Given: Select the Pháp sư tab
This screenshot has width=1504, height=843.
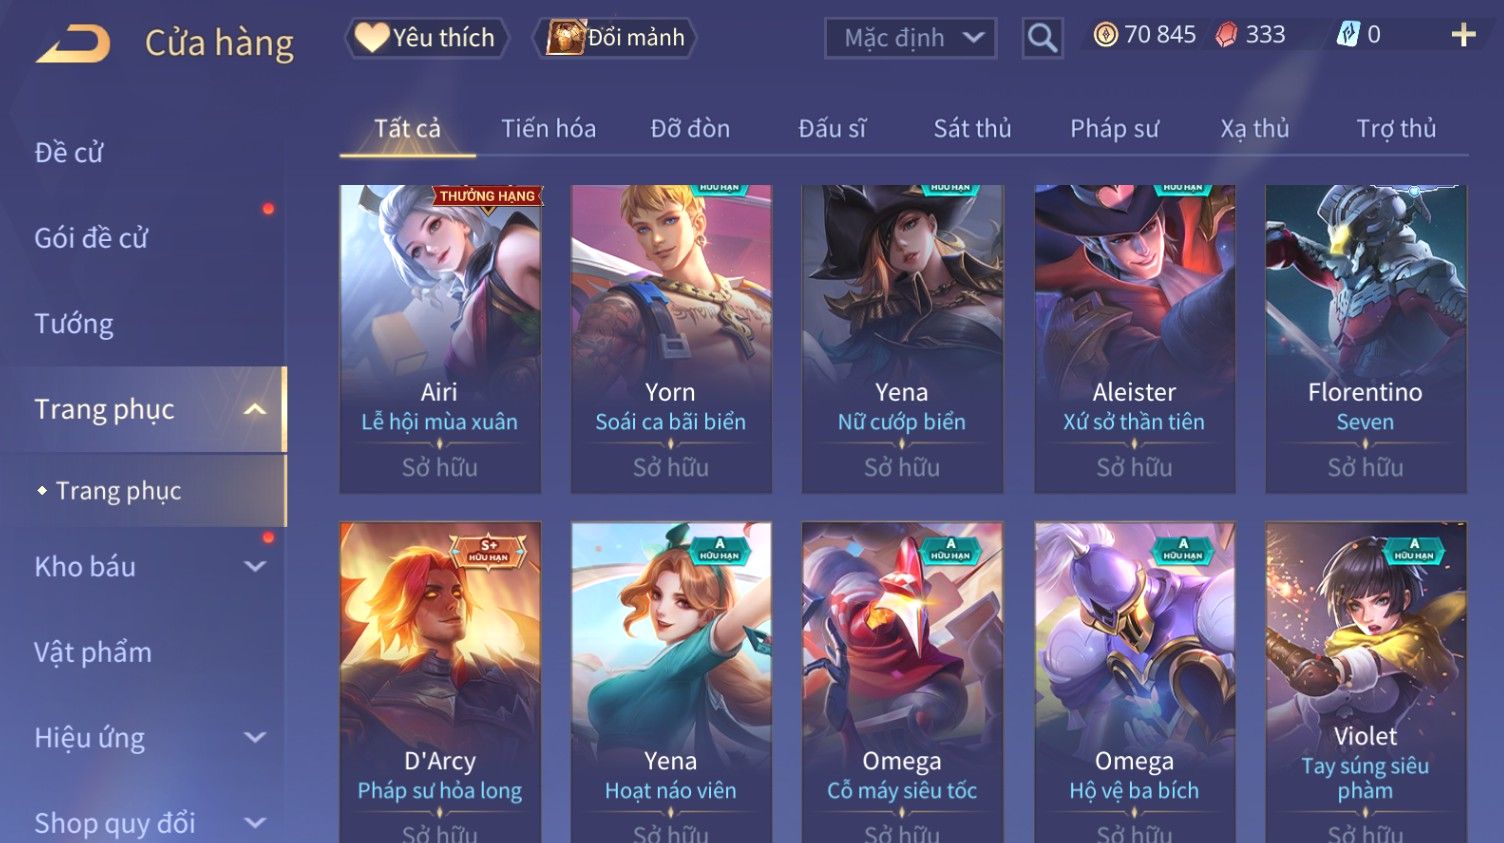Looking at the screenshot, I should (x=1114, y=128).
